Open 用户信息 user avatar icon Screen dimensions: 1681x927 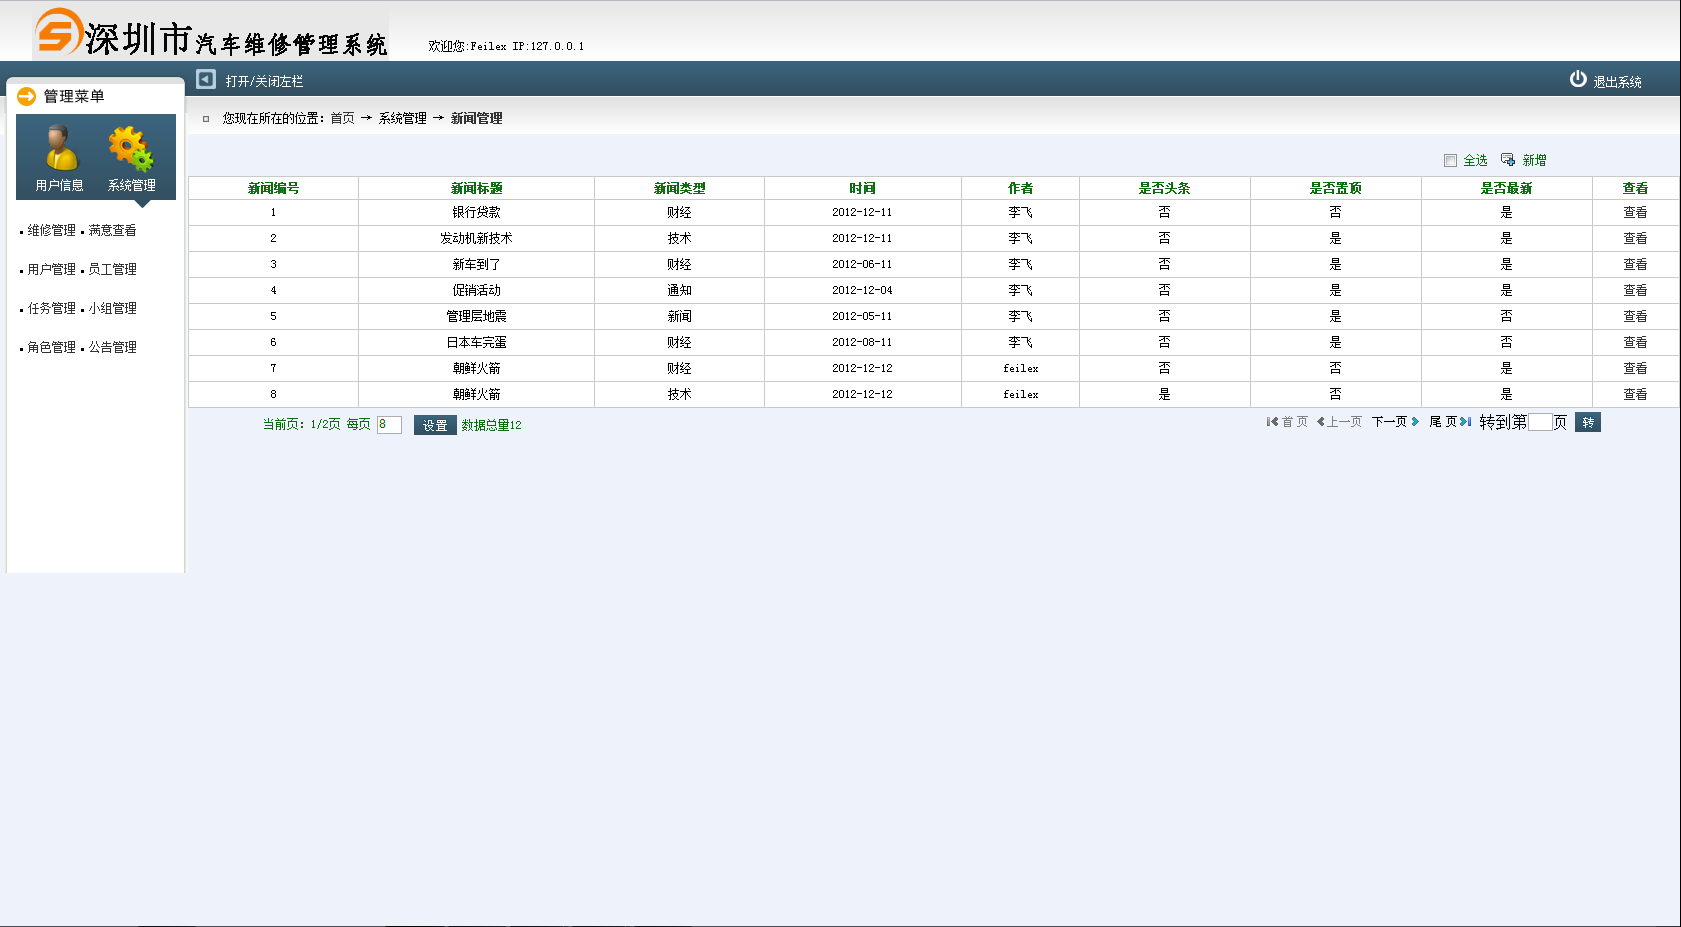[60, 148]
